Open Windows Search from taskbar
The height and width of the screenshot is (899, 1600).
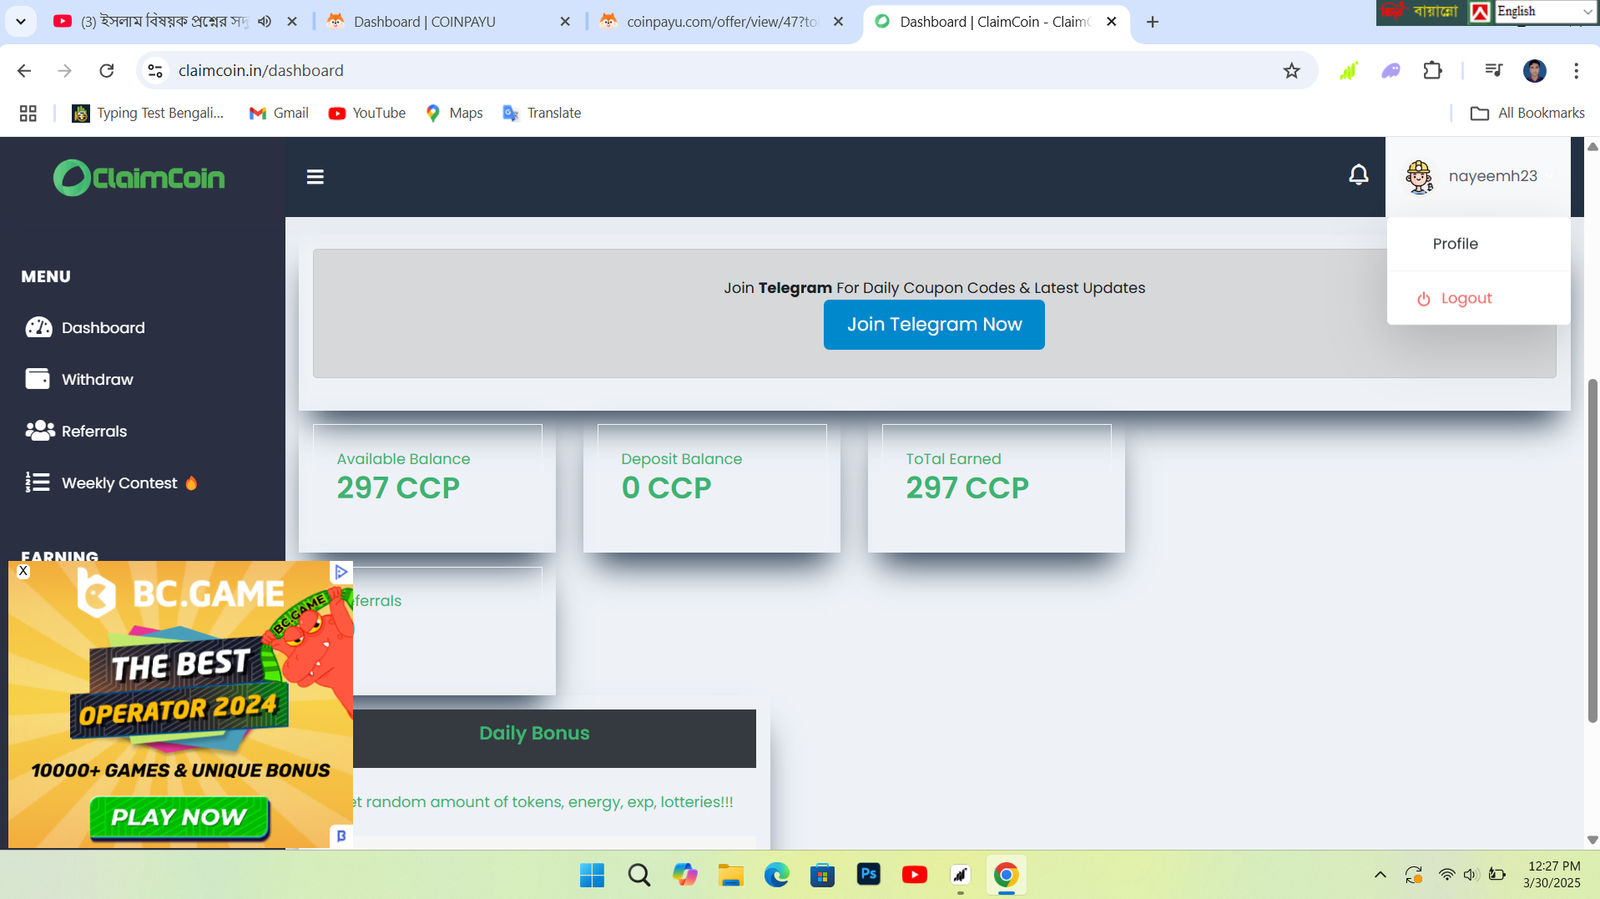[x=639, y=875]
